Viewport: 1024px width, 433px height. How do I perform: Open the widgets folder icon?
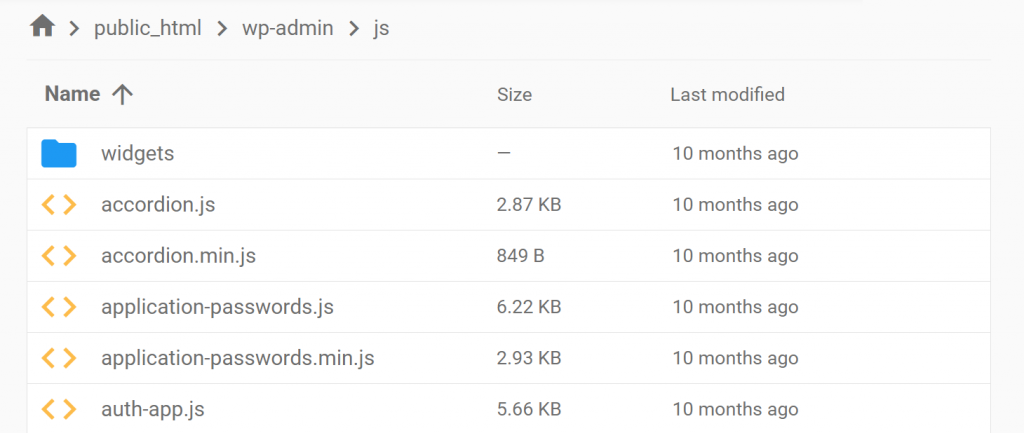59,154
